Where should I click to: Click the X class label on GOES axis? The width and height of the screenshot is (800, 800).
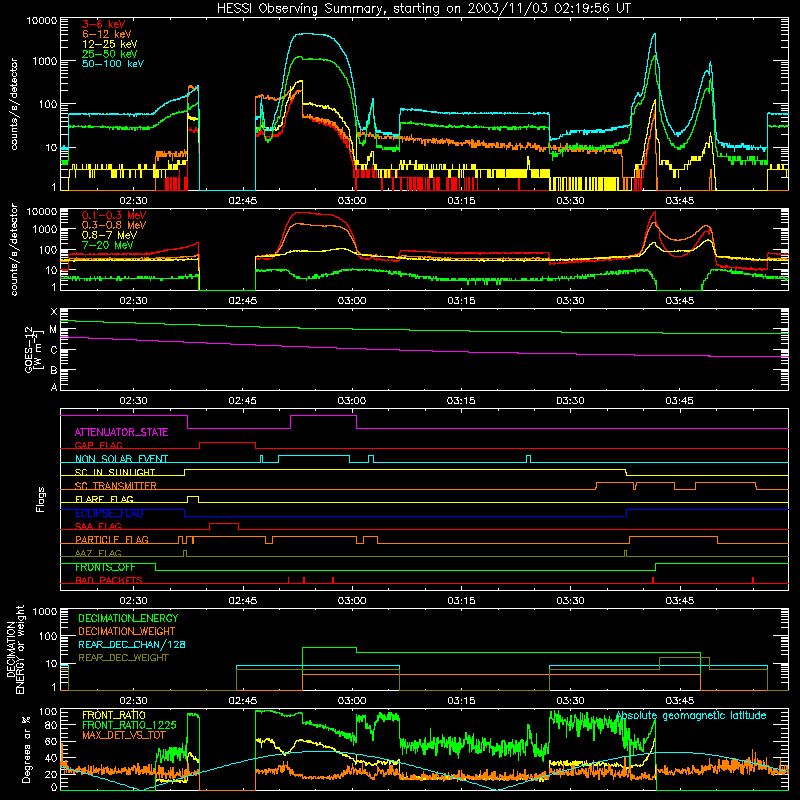click(54, 312)
